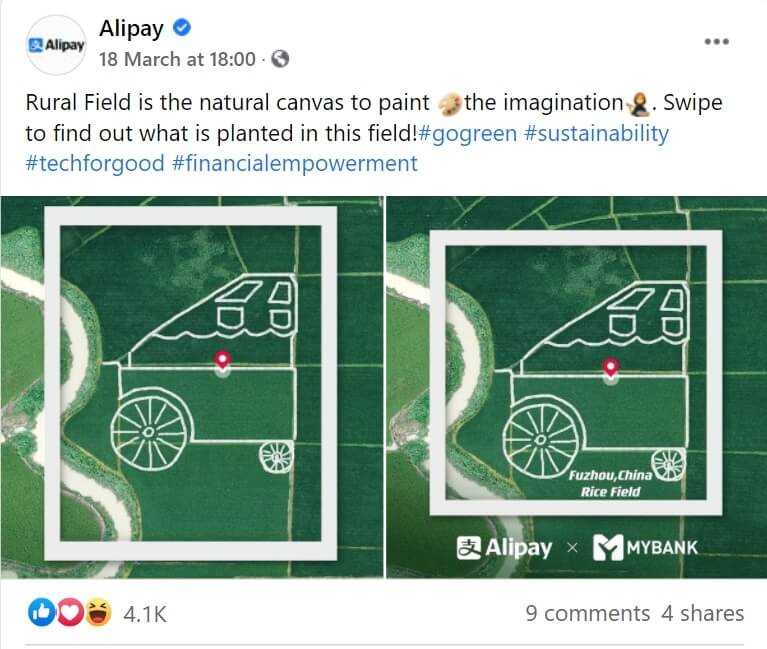This screenshot has width=767, height=649.
Task: Open the 9 comments link
Action: pyautogui.click(x=588, y=613)
